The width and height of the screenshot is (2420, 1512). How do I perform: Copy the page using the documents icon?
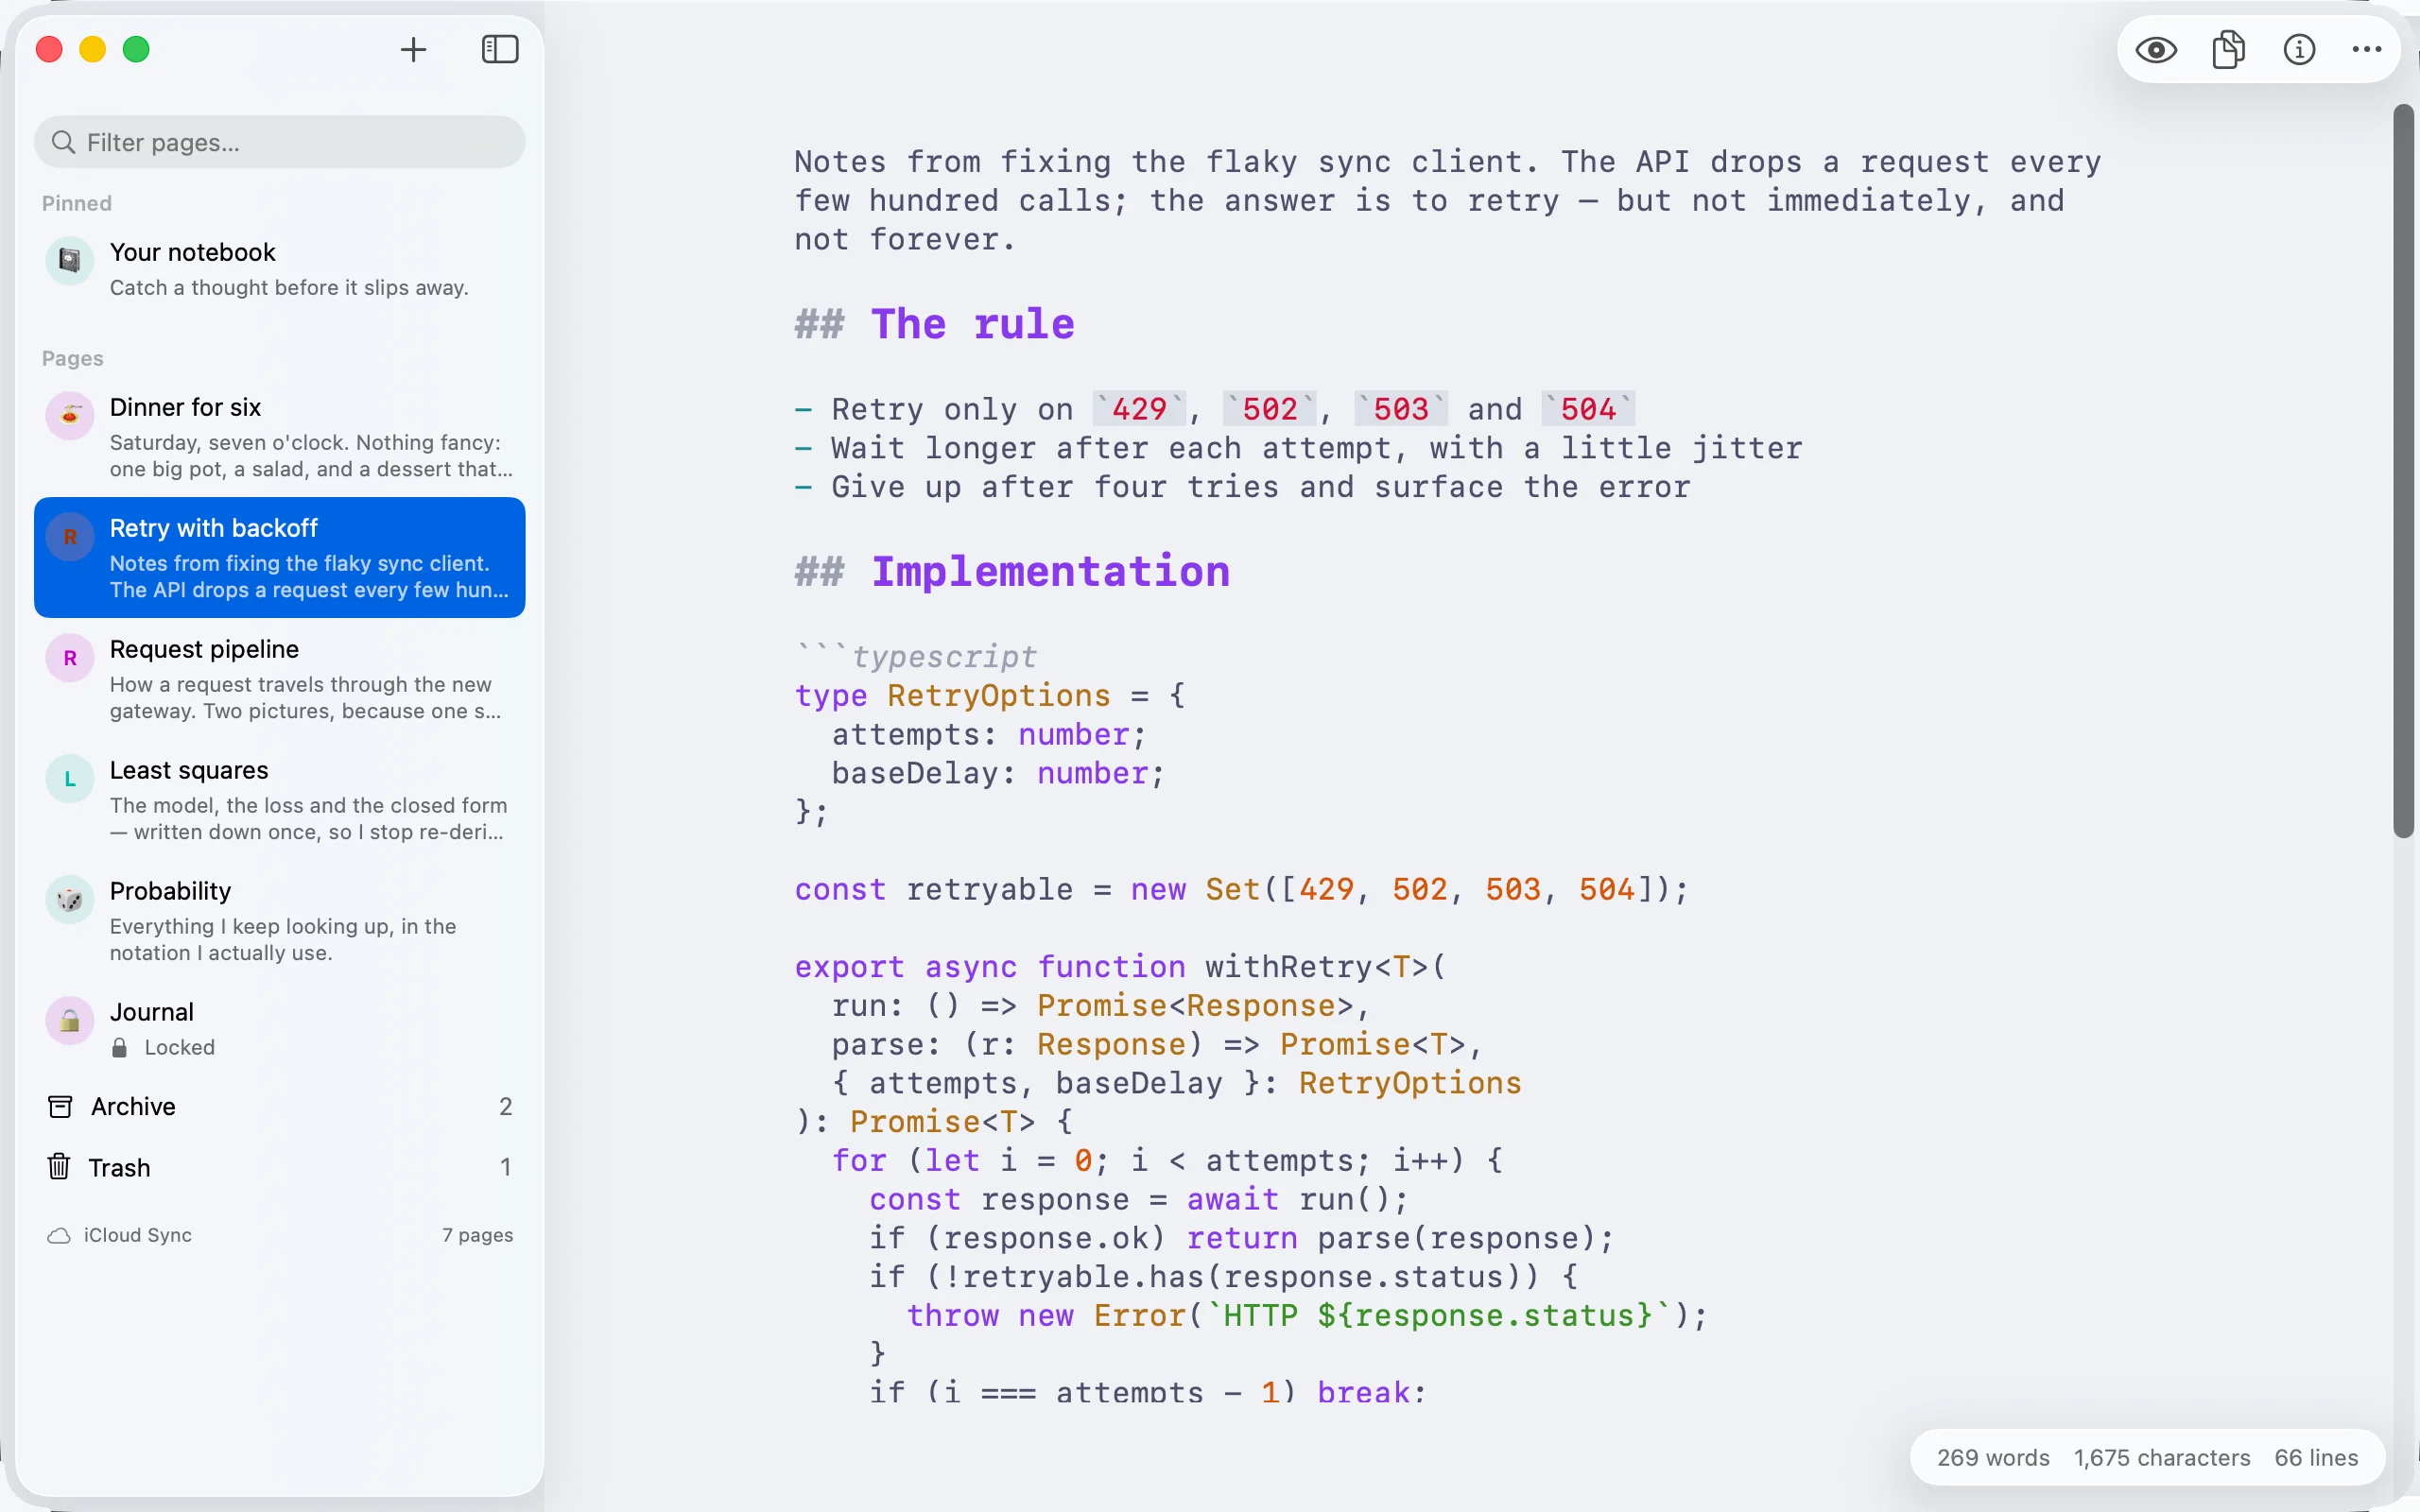(x=2228, y=49)
